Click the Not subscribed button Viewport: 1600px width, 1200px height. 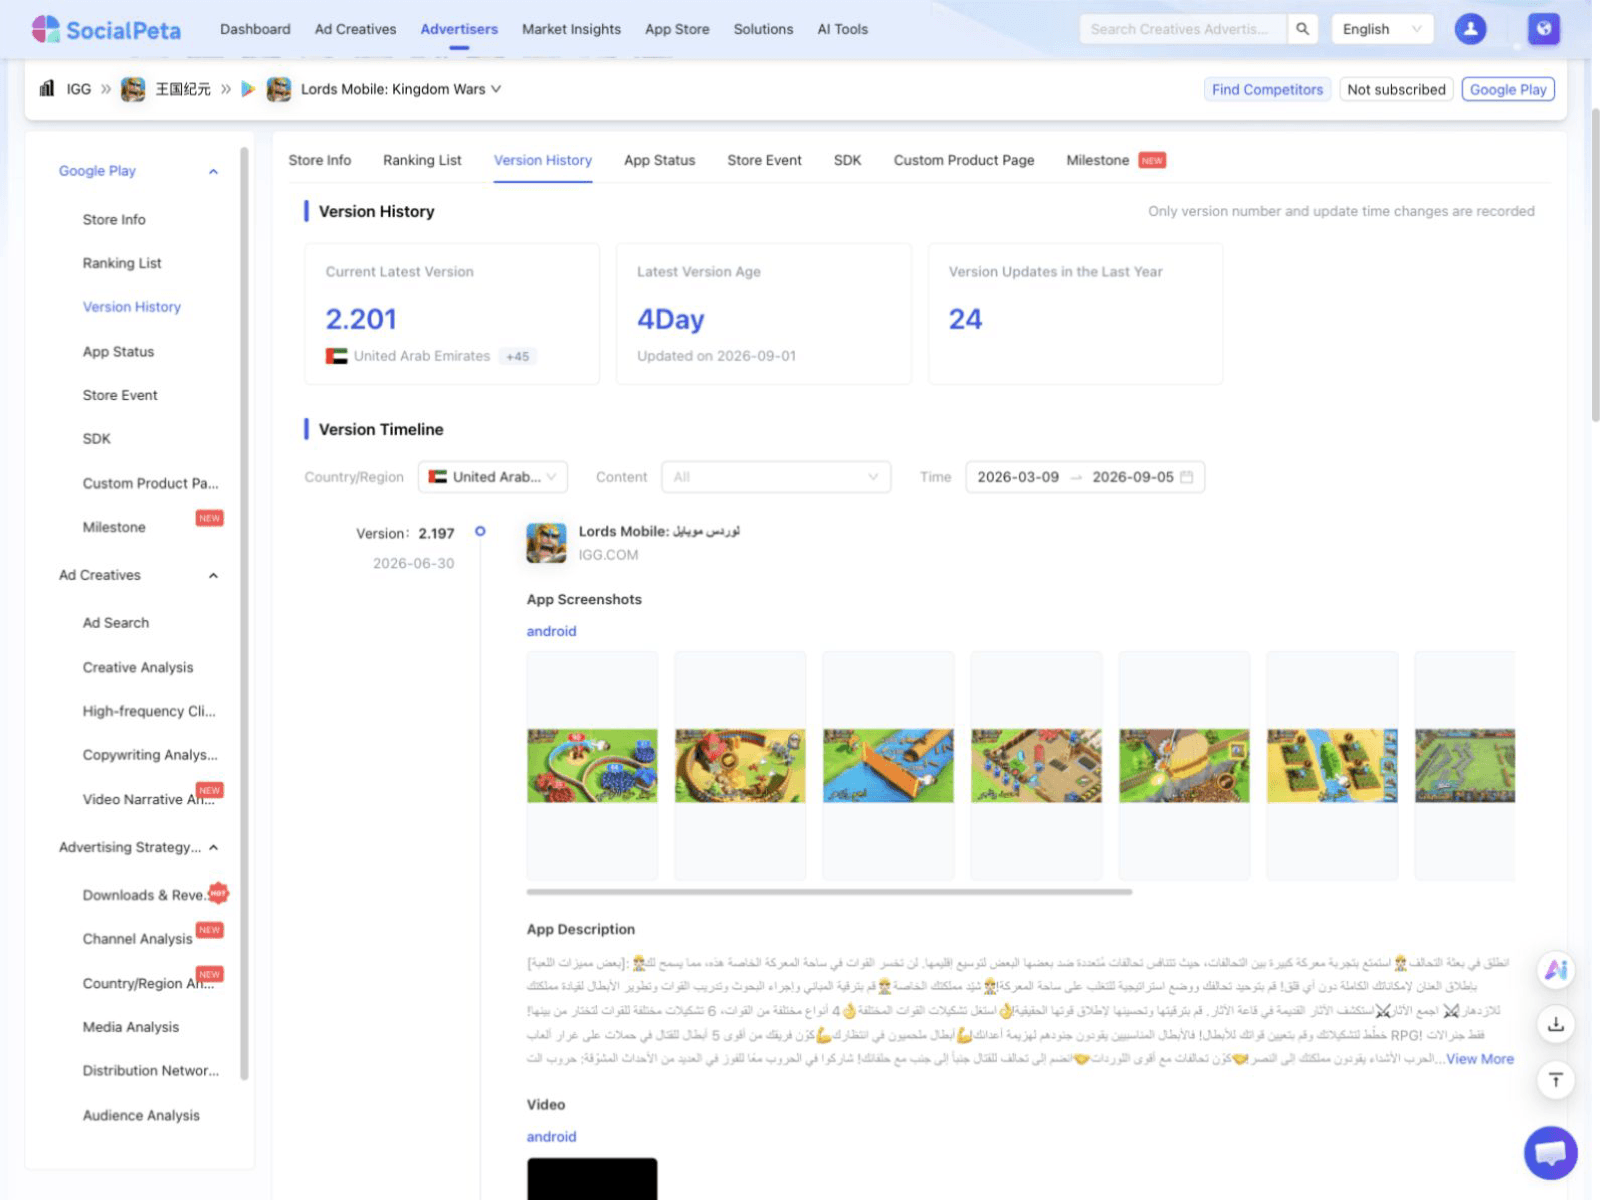[x=1396, y=89]
